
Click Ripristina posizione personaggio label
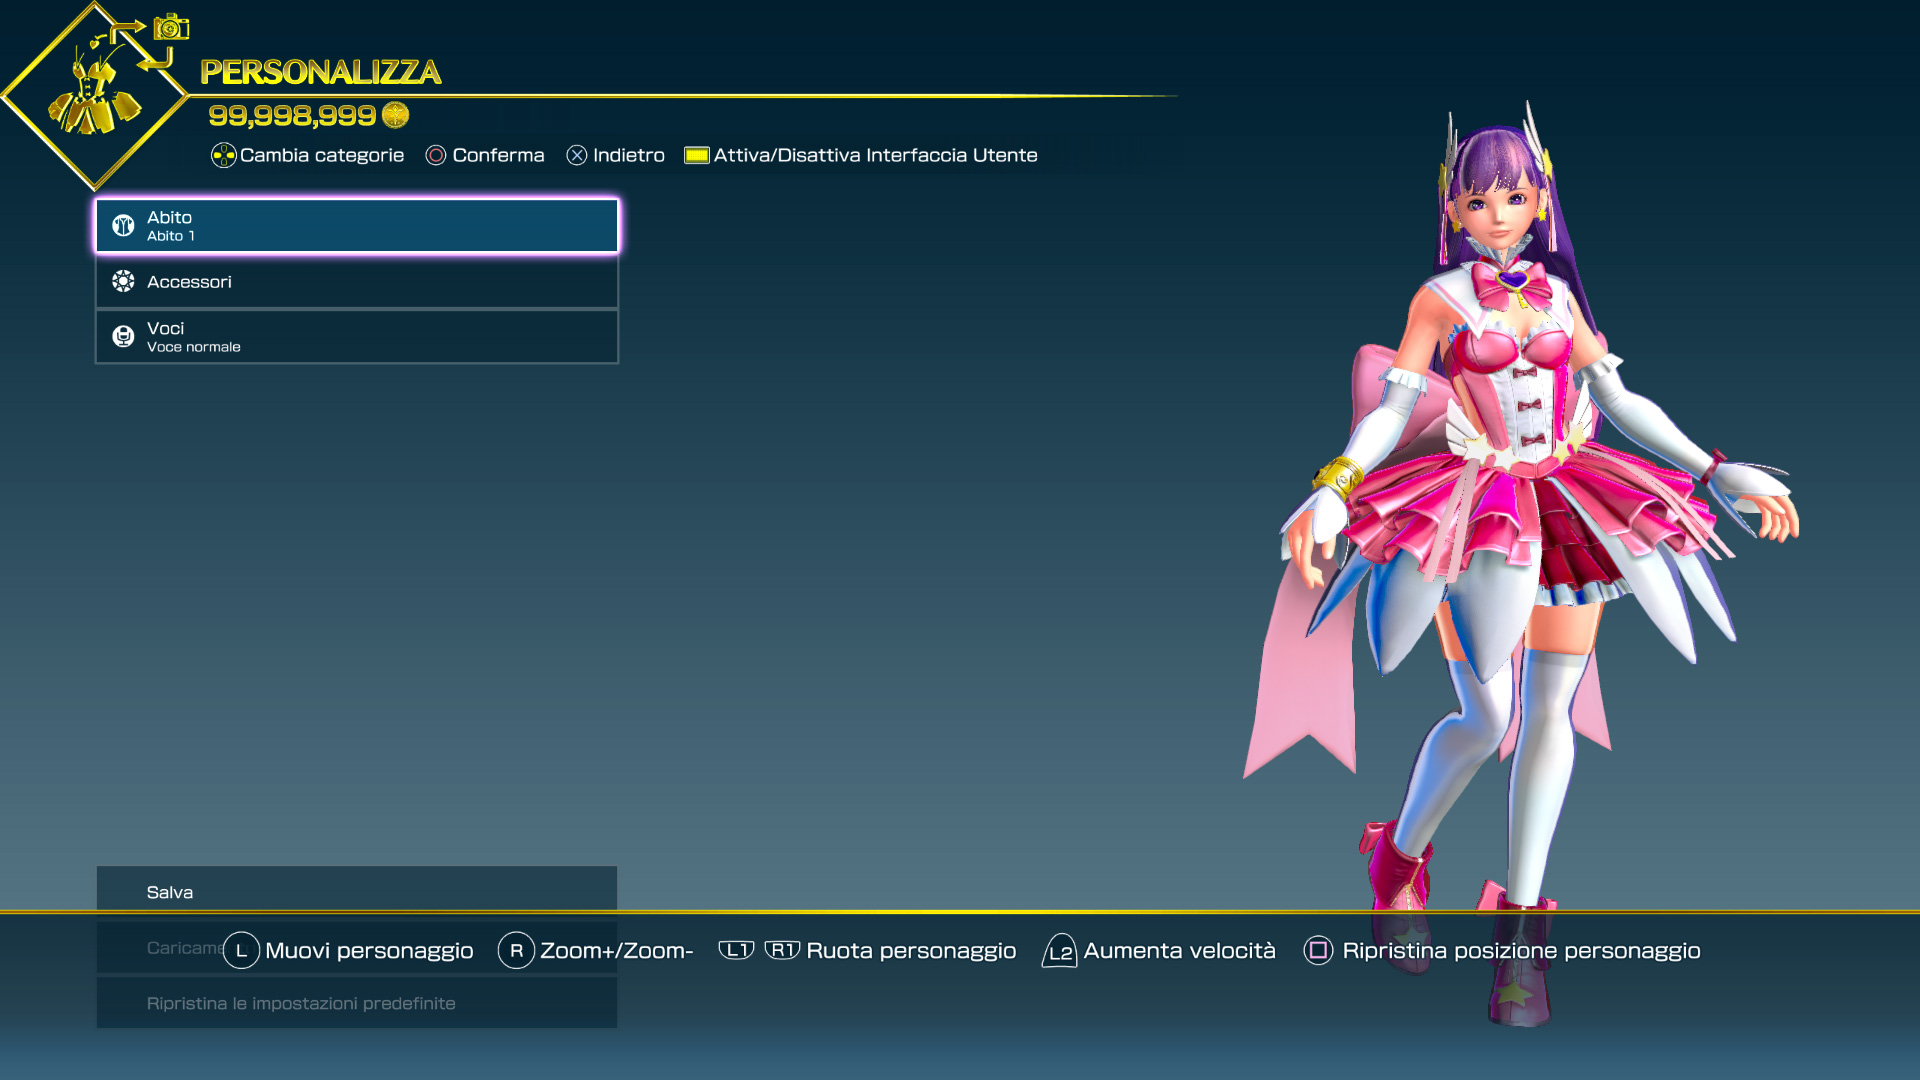[1521, 951]
